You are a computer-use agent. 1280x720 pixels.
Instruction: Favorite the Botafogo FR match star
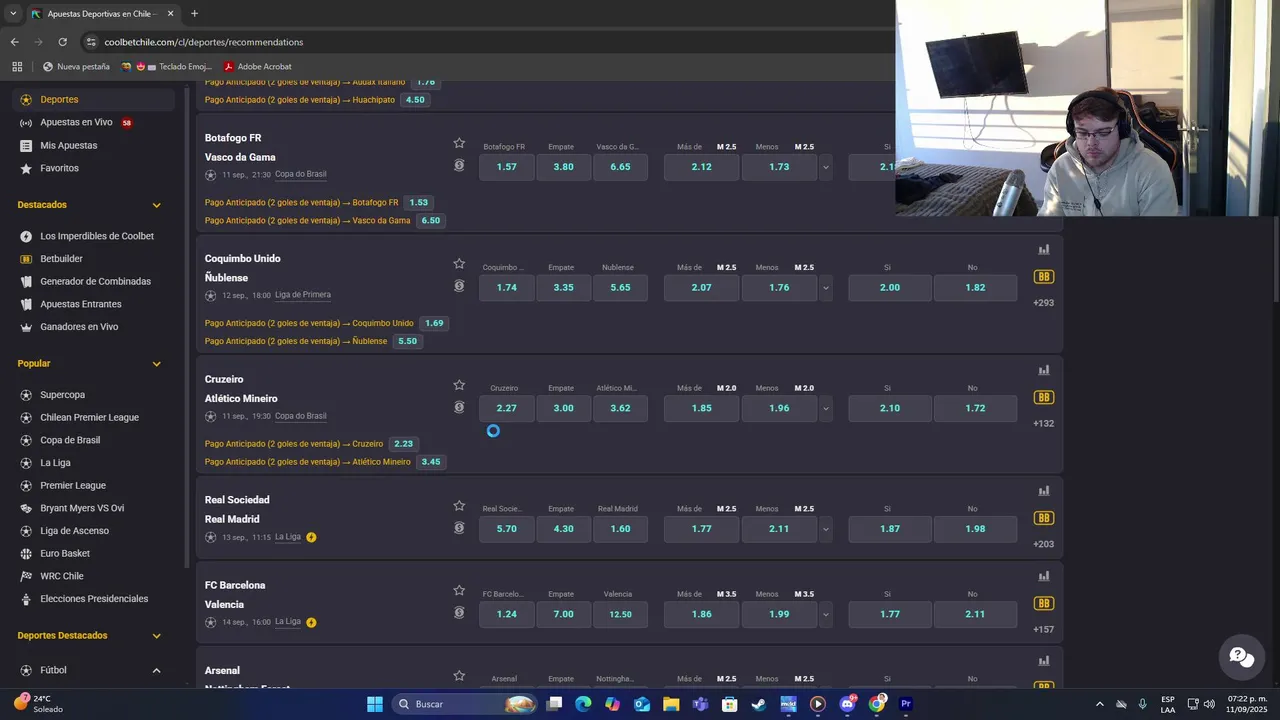coord(459,143)
